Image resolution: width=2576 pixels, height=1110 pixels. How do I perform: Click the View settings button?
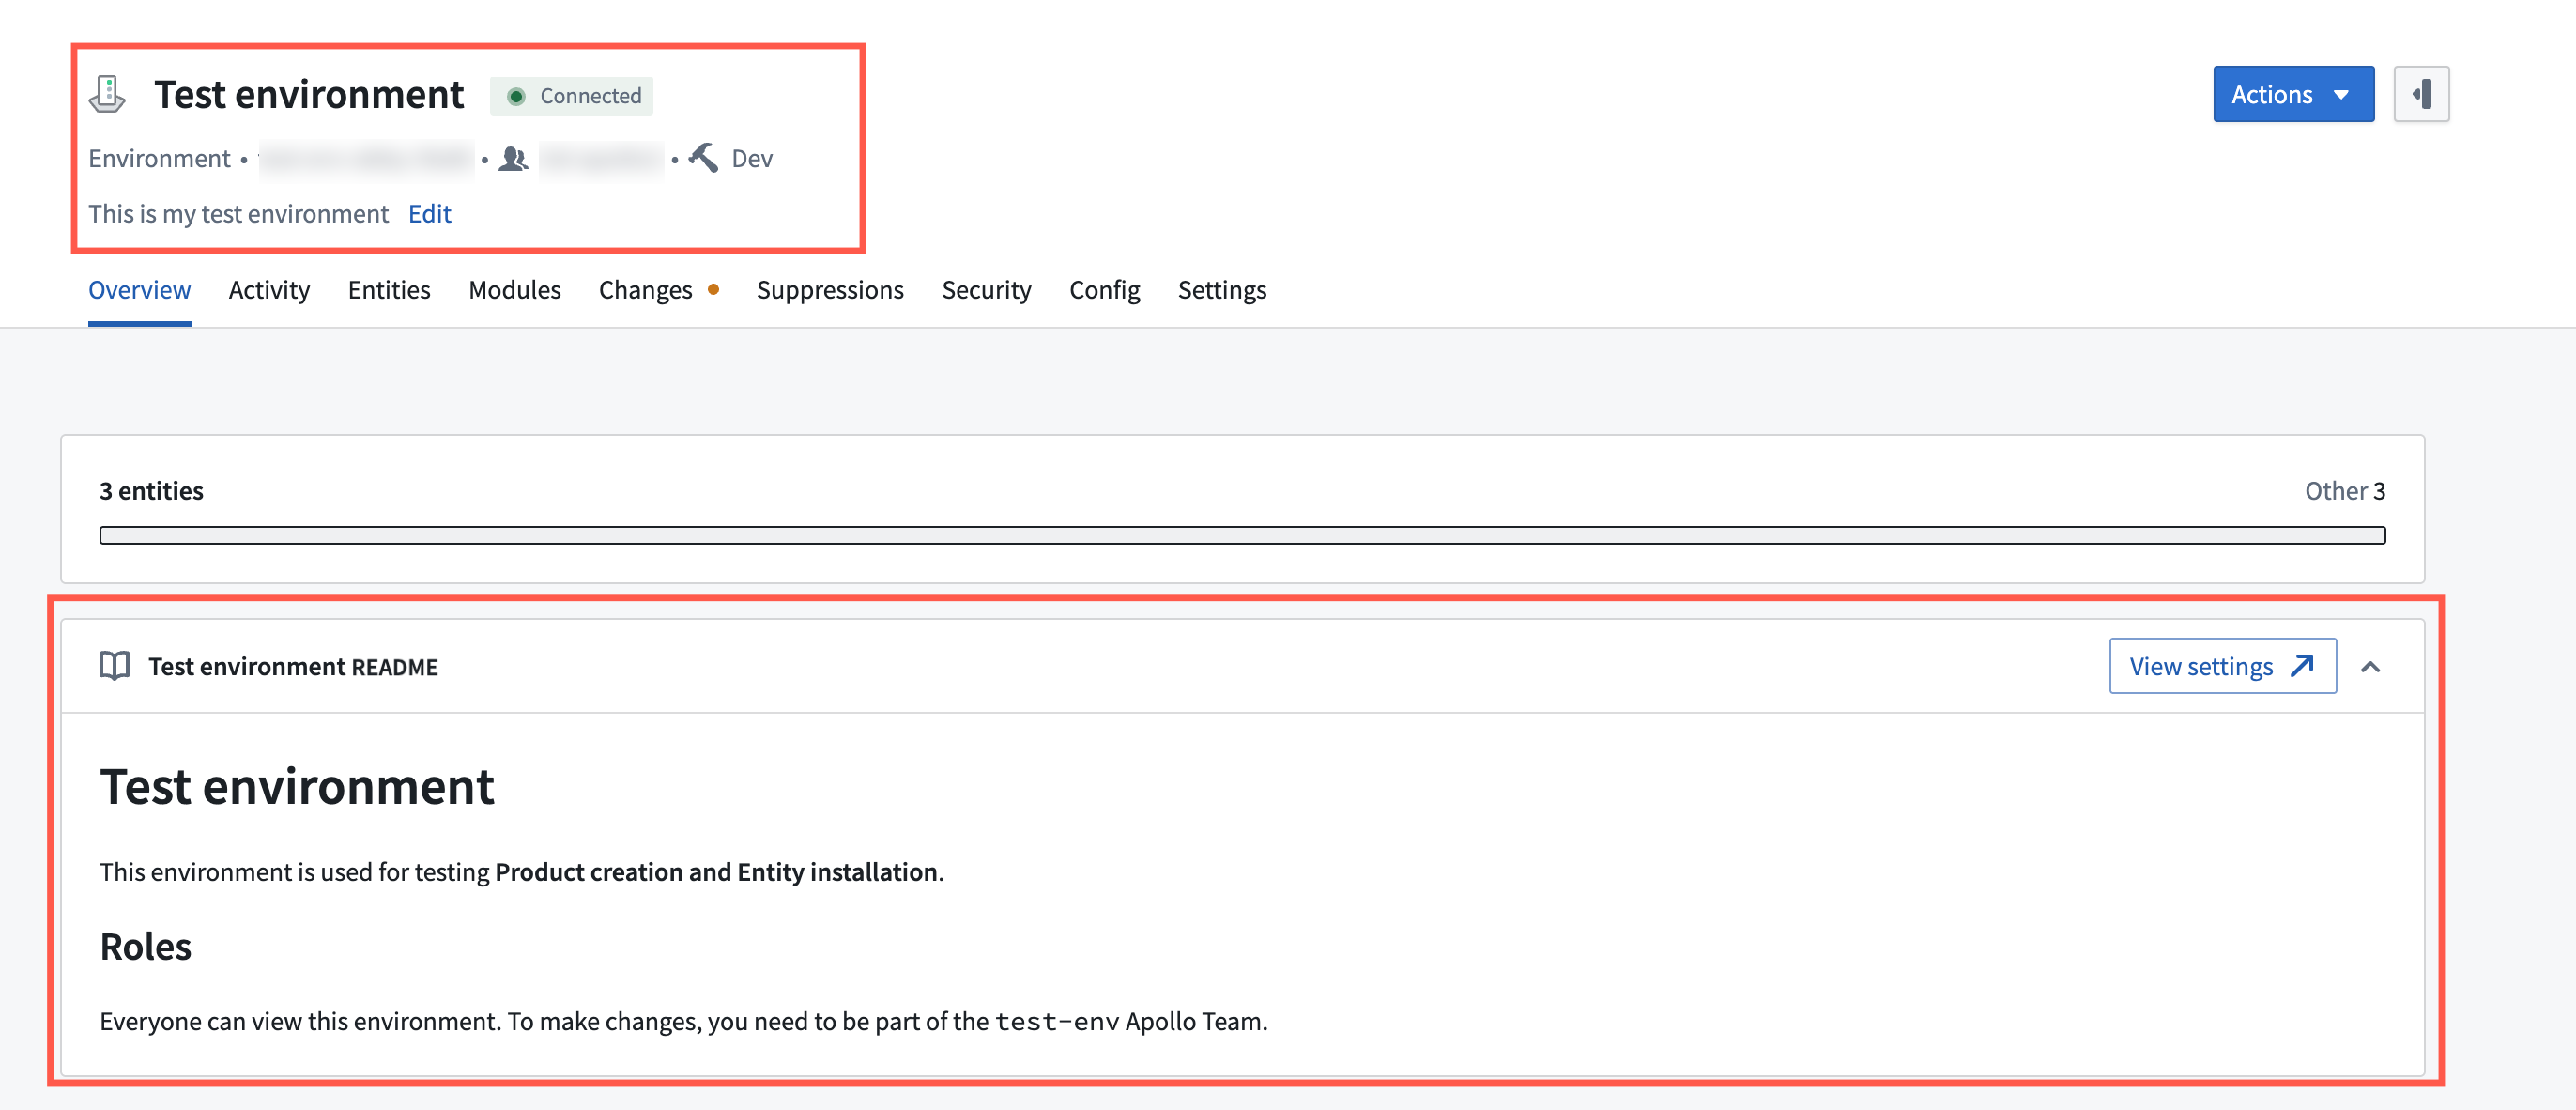point(2222,666)
